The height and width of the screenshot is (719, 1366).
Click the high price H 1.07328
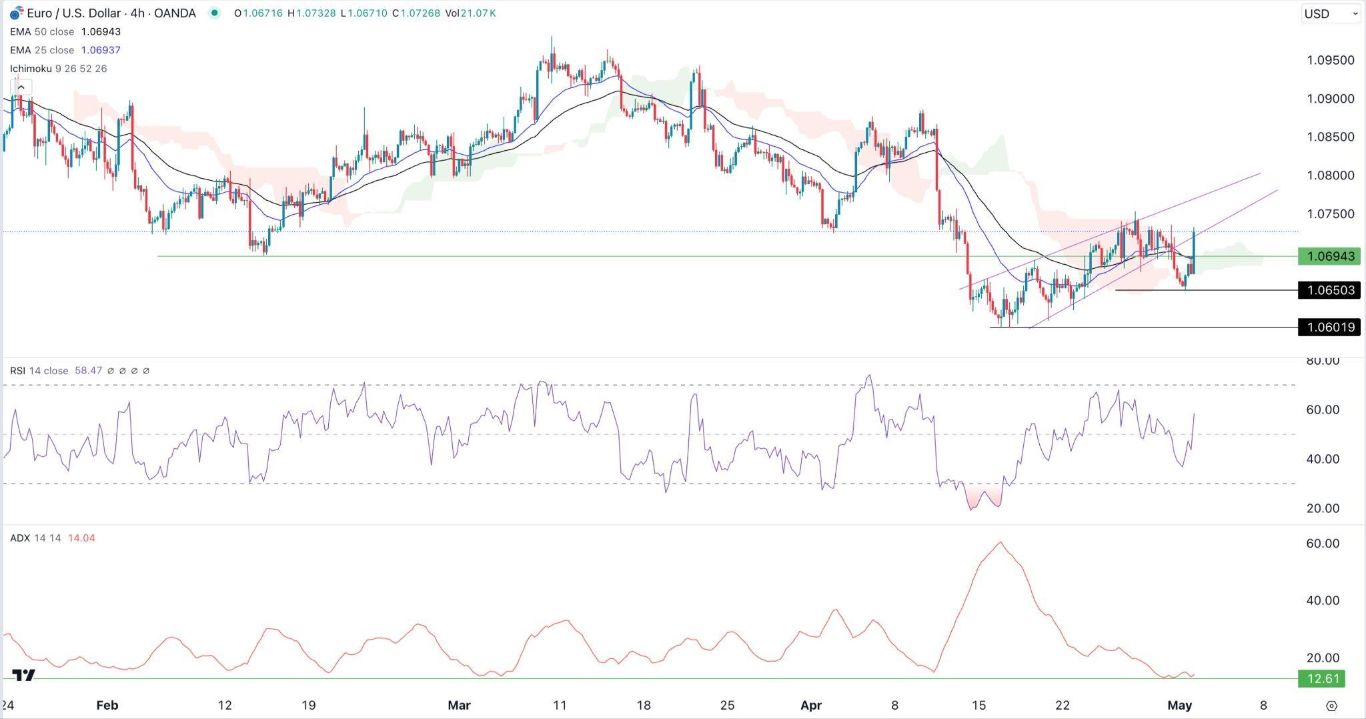pyautogui.click(x=312, y=13)
